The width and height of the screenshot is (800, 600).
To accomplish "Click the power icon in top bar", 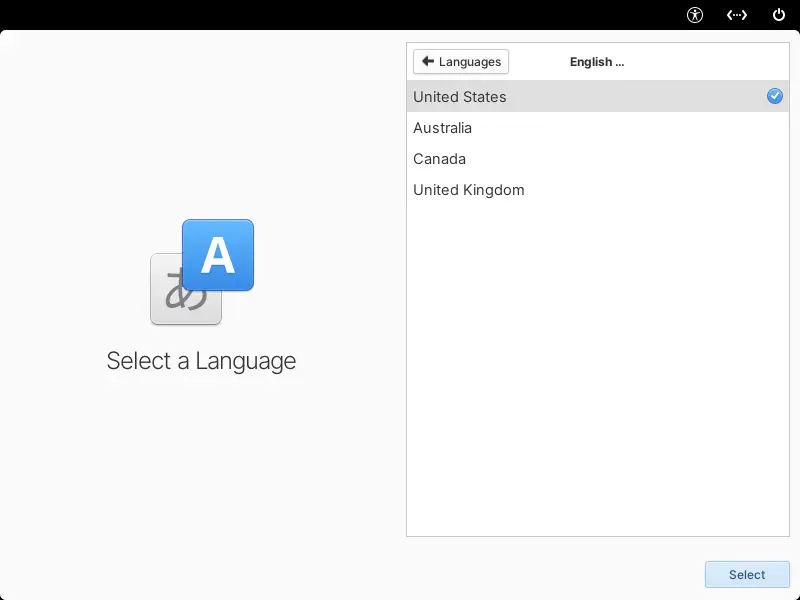I will [779, 15].
